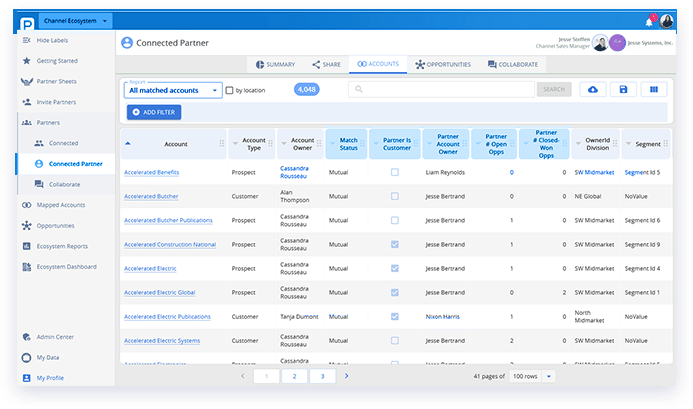Select the Accounts tab
This screenshot has height=409, width=693.
point(378,64)
